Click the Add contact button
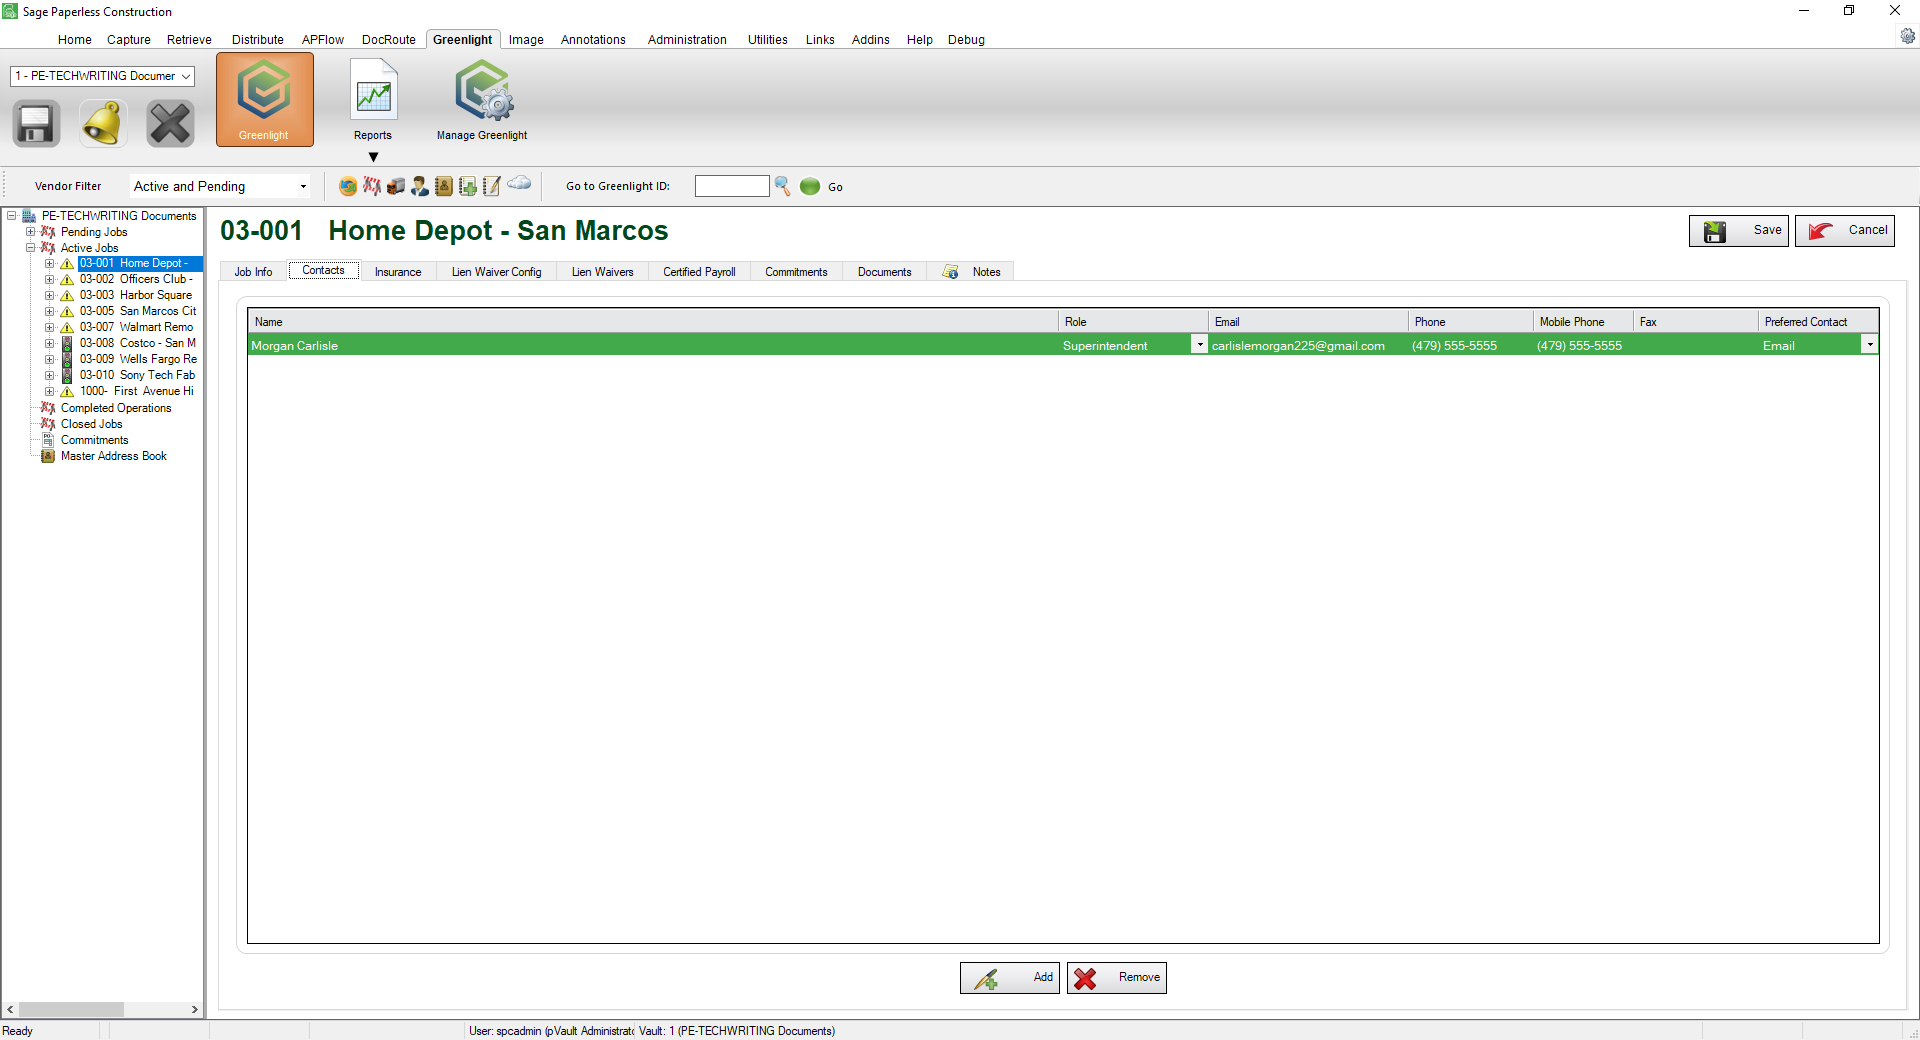The height and width of the screenshot is (1040, 1920). click(x=1010, y=978)
